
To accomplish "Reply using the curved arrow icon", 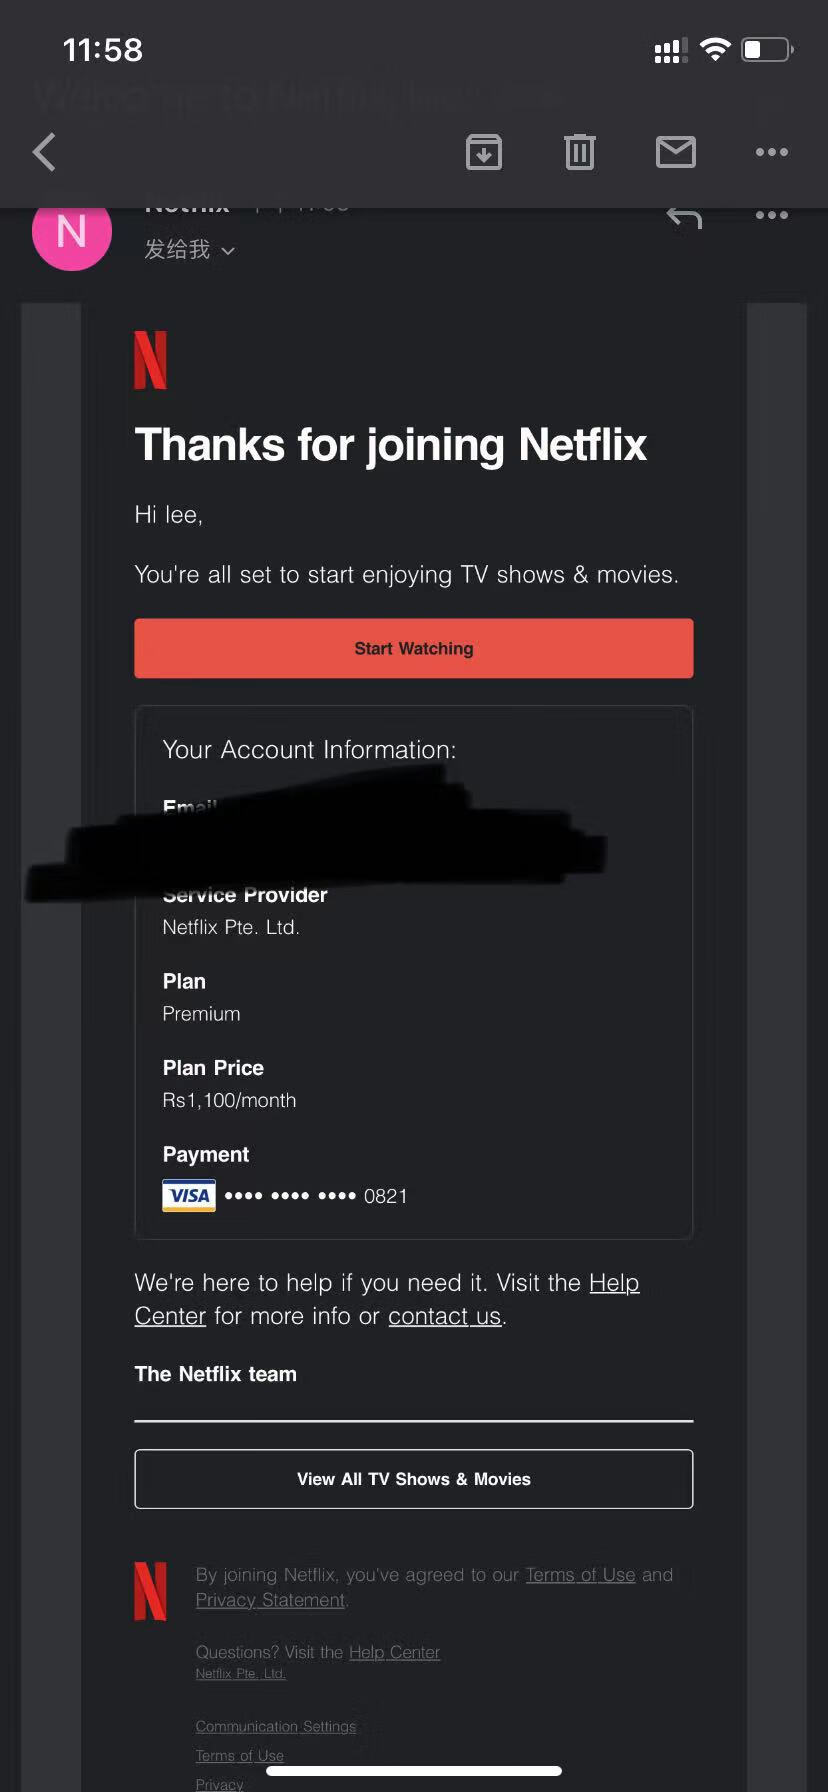I will (x=684, y=217).
